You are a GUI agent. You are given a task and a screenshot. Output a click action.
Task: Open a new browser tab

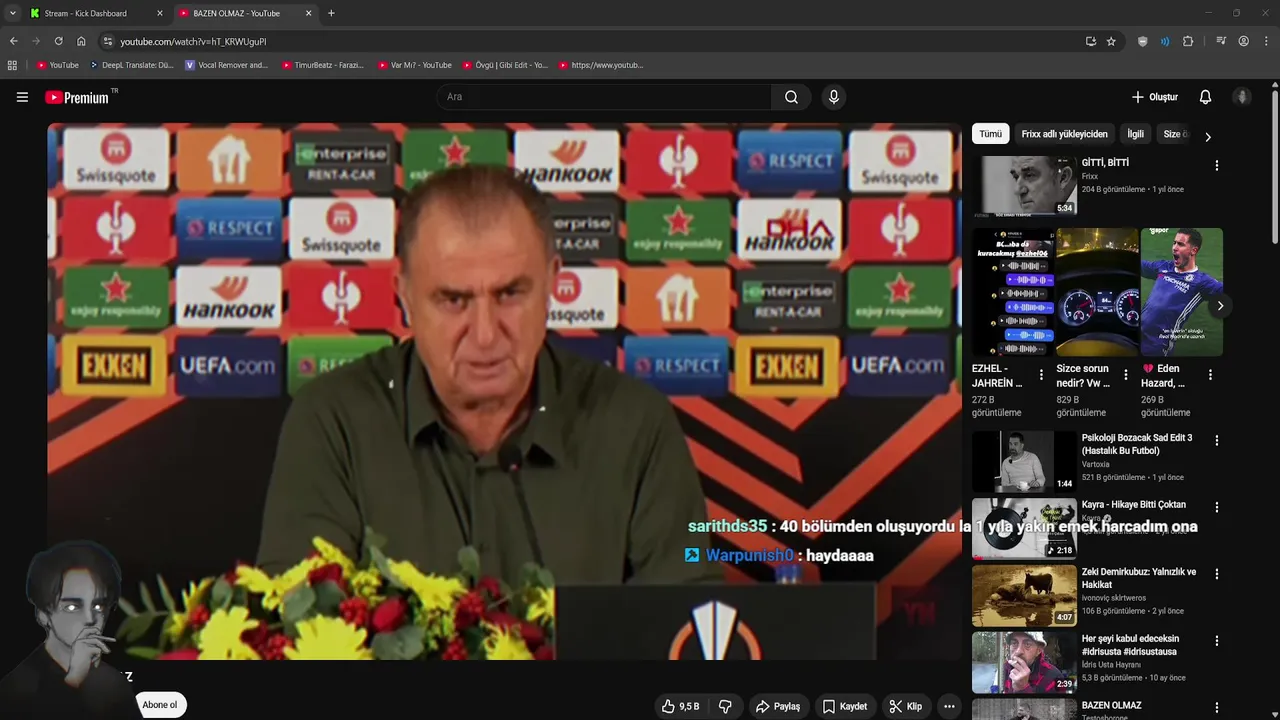coord(331,13)
